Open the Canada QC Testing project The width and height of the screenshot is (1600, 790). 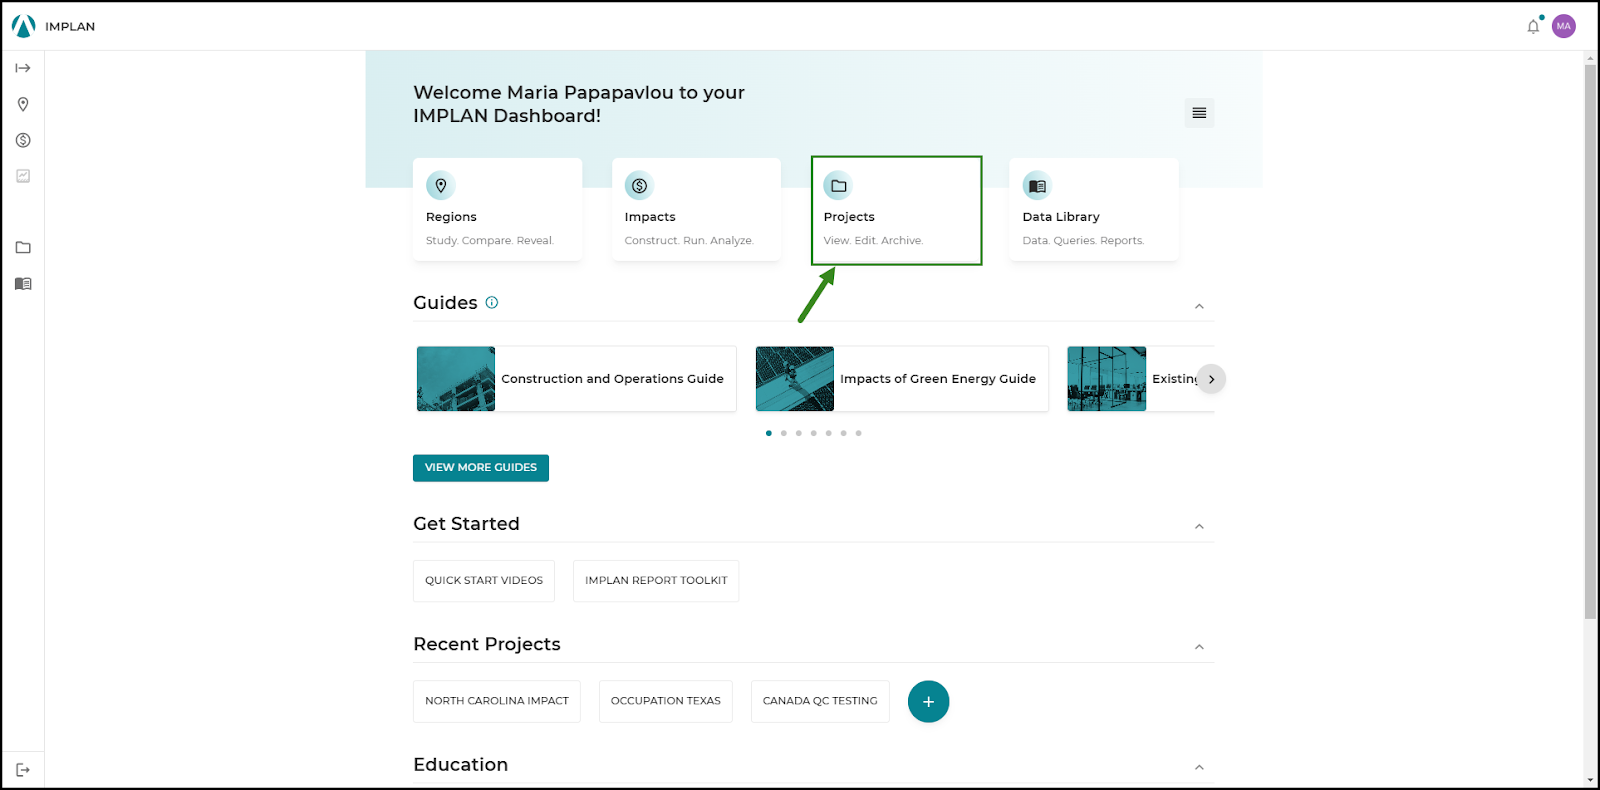[x=820, y=701]
